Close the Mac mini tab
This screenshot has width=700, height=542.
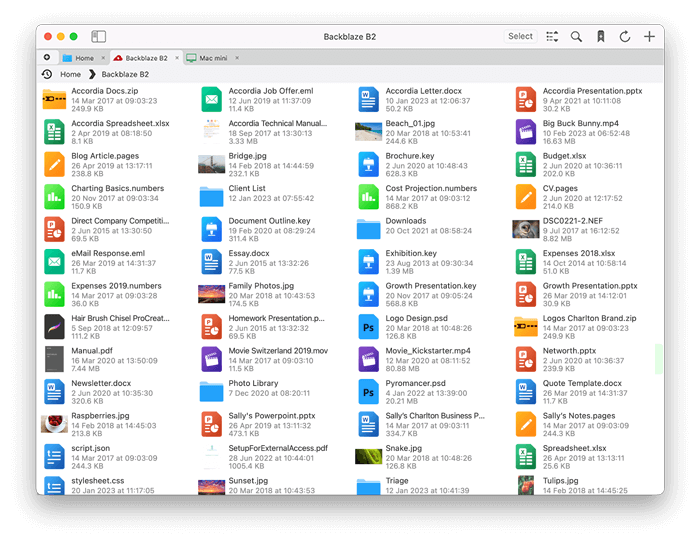[x=237, y=58]
